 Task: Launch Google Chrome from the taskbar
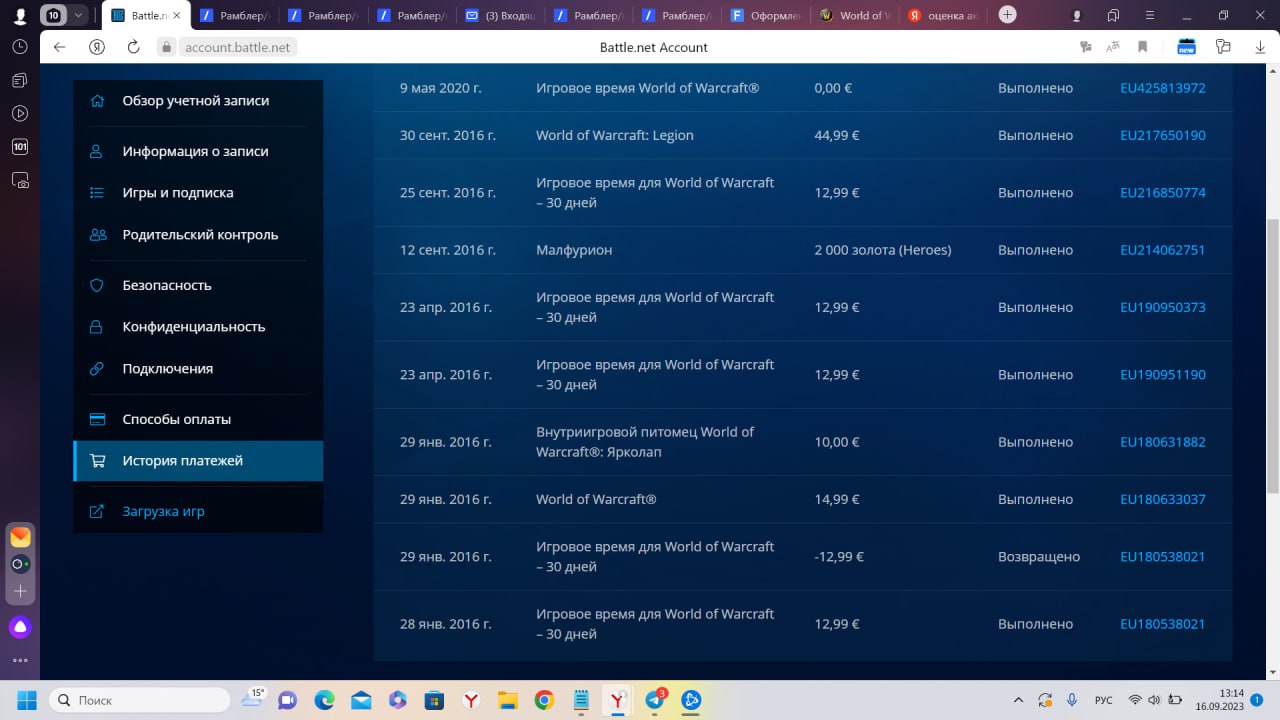click(544, 700)
